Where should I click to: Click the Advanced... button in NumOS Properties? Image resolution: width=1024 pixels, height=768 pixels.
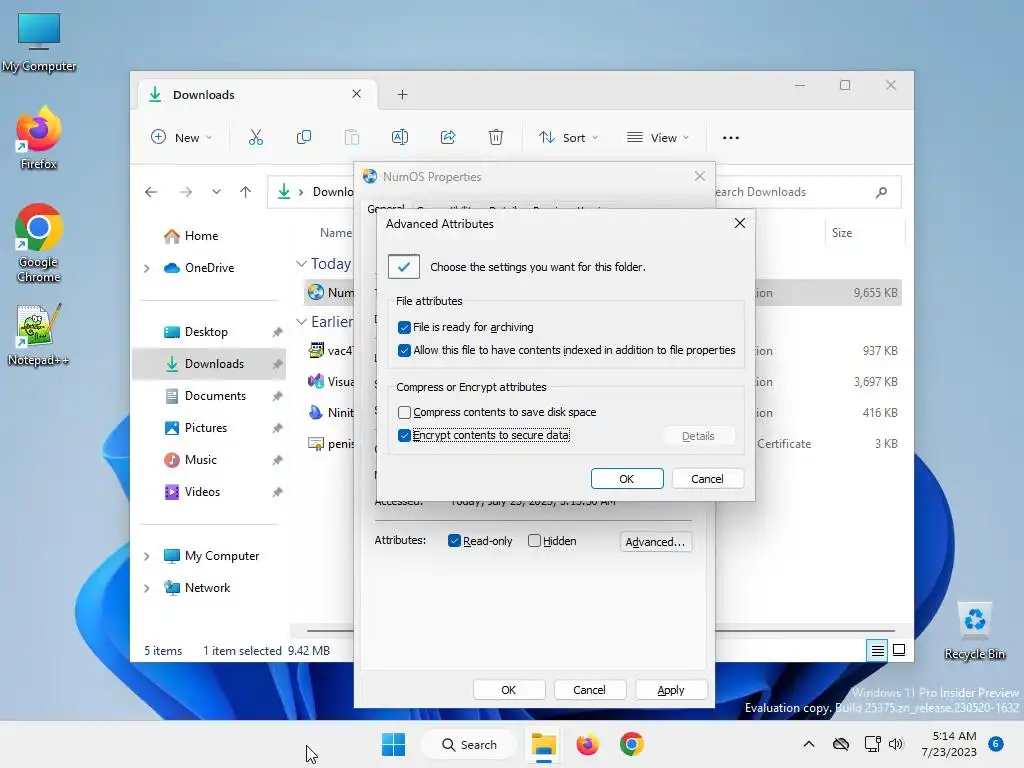click(655, 541)
